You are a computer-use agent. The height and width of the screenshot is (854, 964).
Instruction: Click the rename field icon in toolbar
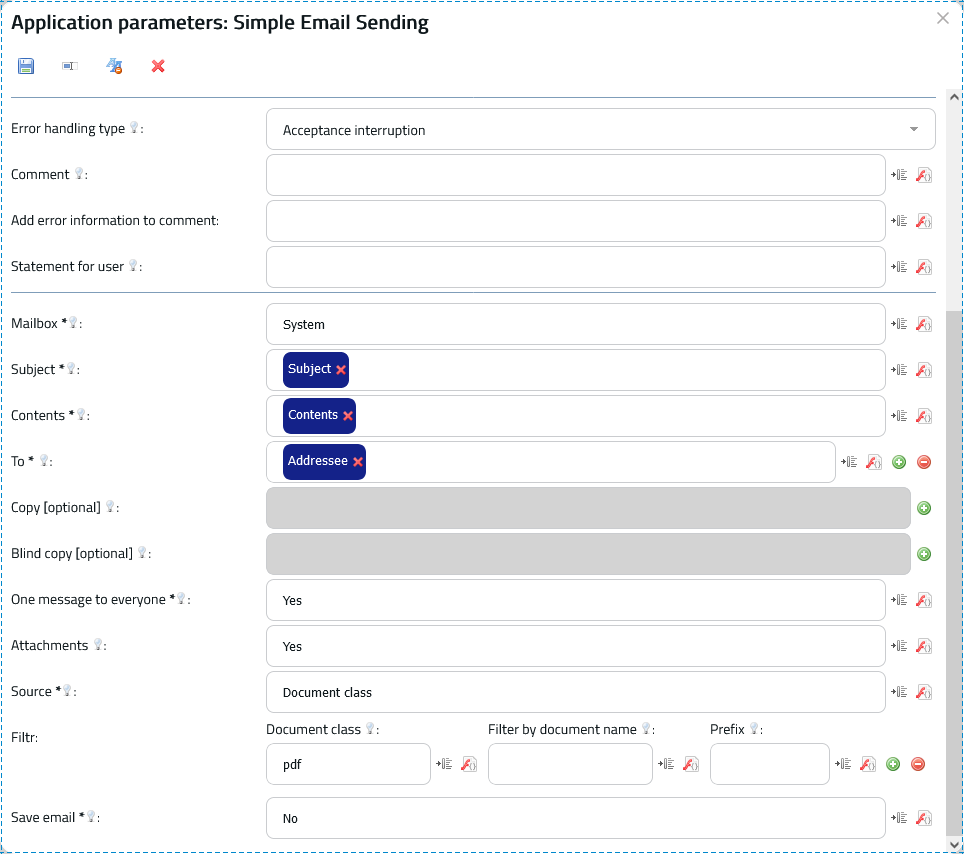coord(70,66)
